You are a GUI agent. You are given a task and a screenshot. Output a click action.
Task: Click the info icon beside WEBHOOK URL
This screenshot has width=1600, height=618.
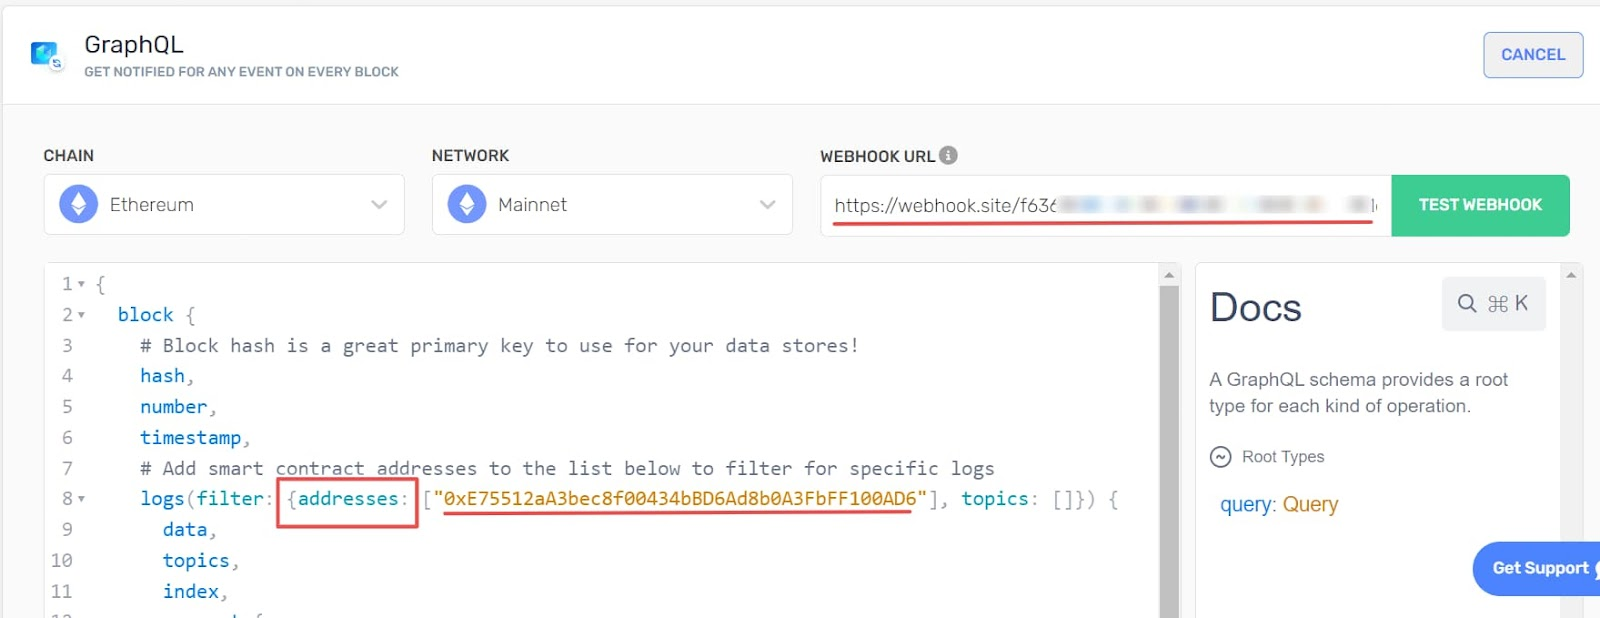(x=948, y=155)
